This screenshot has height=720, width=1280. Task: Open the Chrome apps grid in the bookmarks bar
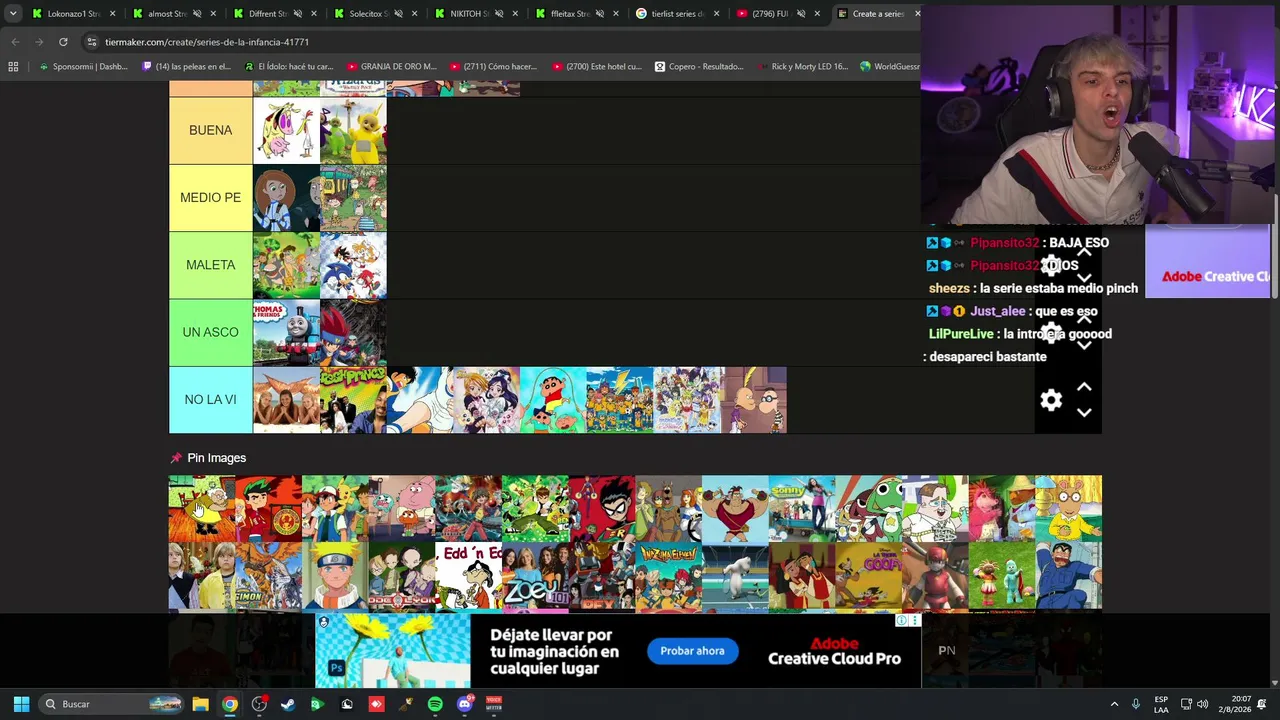point(13,67)
